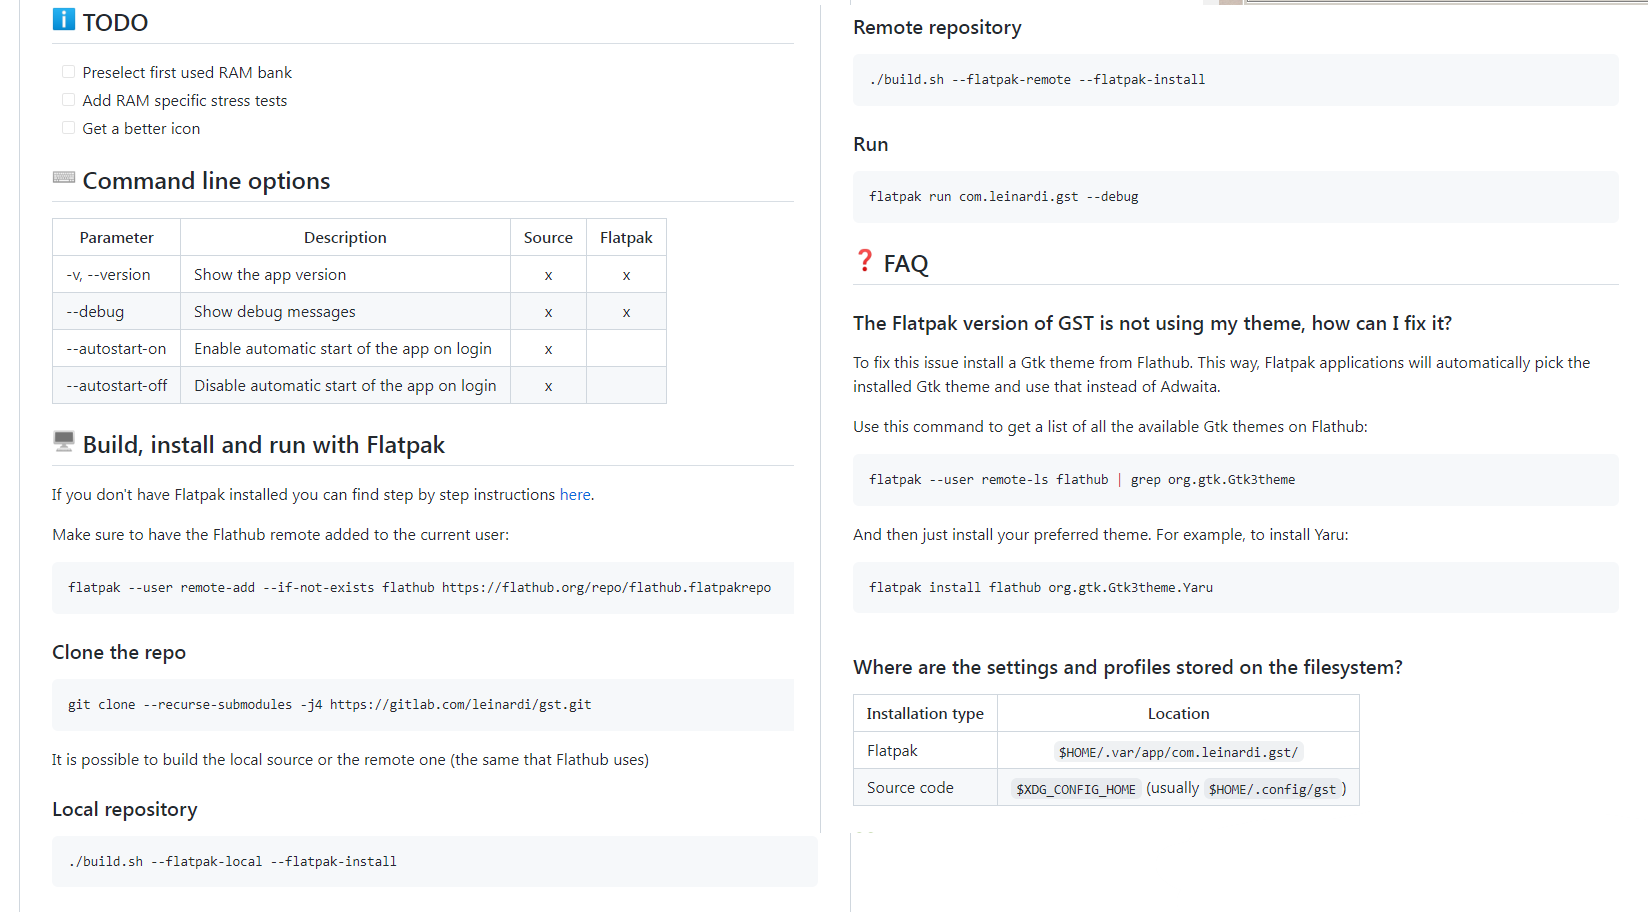This screenshot has width=1648, height=912.
Task: Click the blue info icon beside TODO
Action: click(64, 19)
